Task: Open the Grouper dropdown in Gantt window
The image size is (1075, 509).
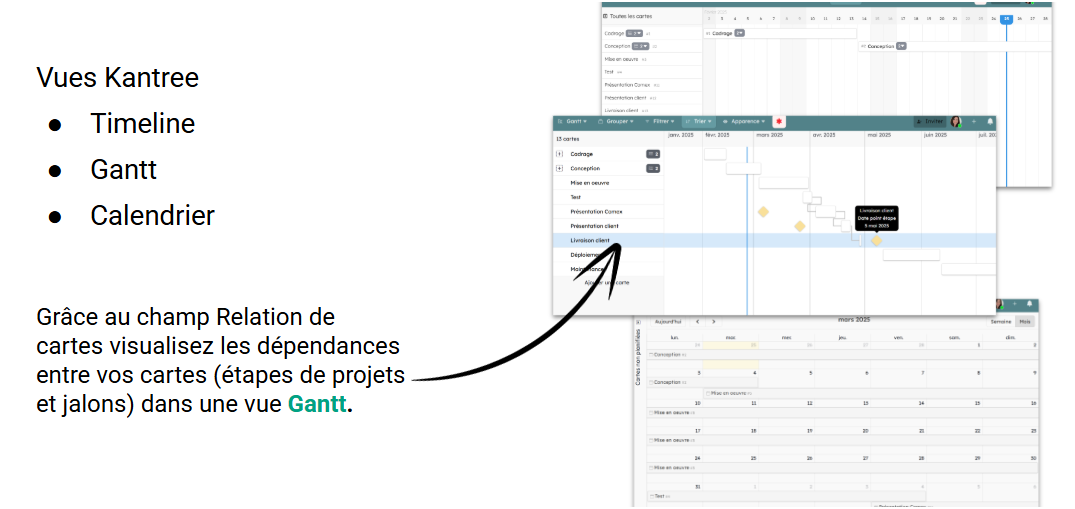Action: point(616,121)
